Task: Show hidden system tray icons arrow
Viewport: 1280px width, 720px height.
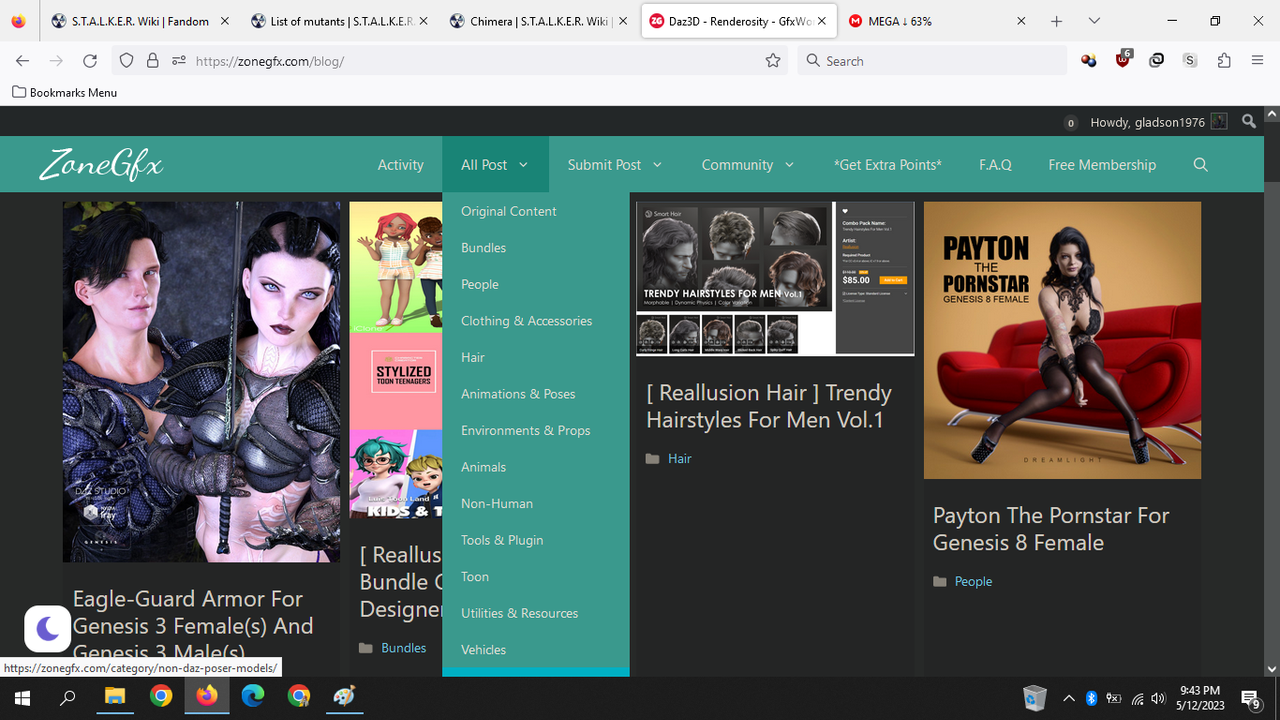Action: point(1068,698)
